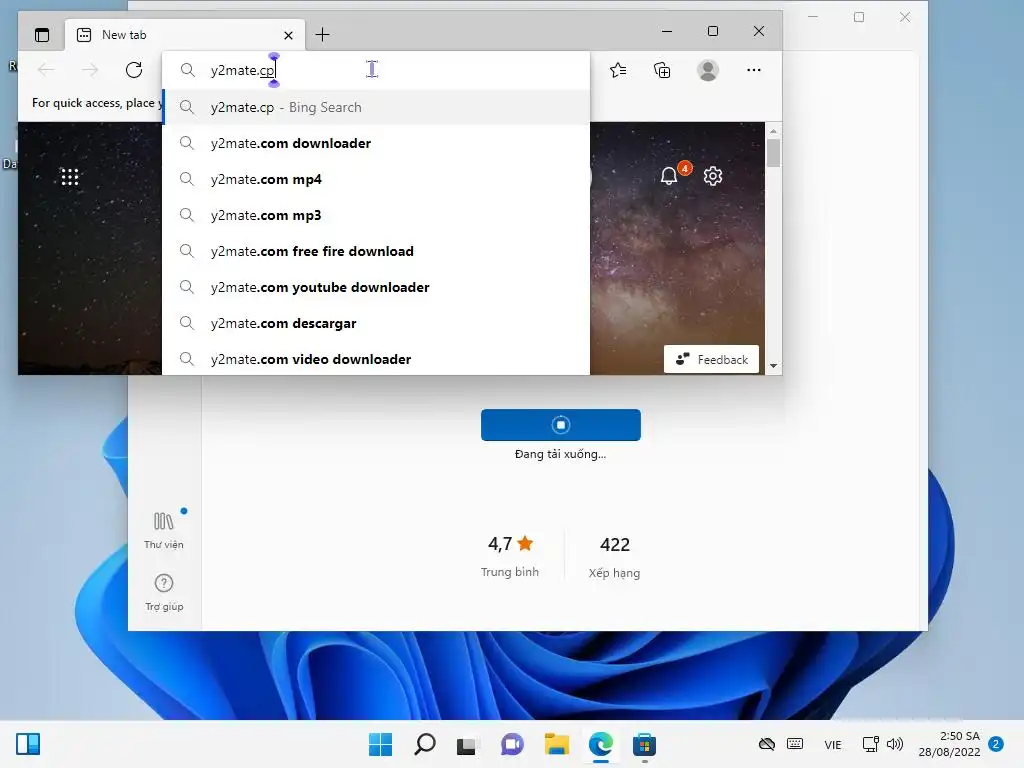
Task: Close the Microsoft Store window
Action: (x=904, y=17)
